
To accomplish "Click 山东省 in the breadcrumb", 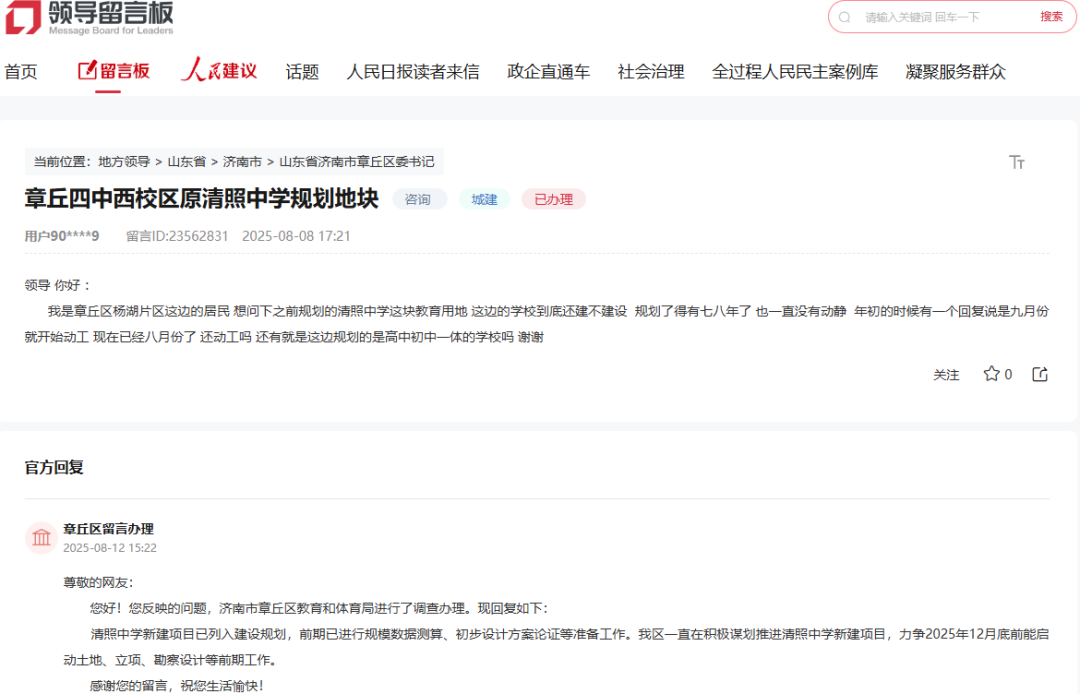I will pos(186,161).
